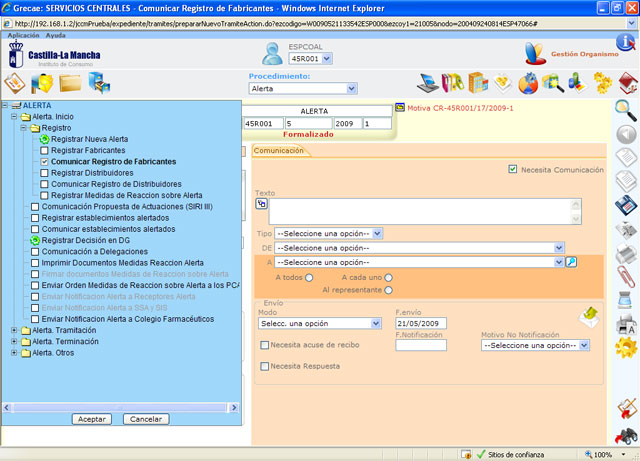Open the Ayuda menu
The width and height of the screenshot is (640, 461).
click(x=56, y=36)
